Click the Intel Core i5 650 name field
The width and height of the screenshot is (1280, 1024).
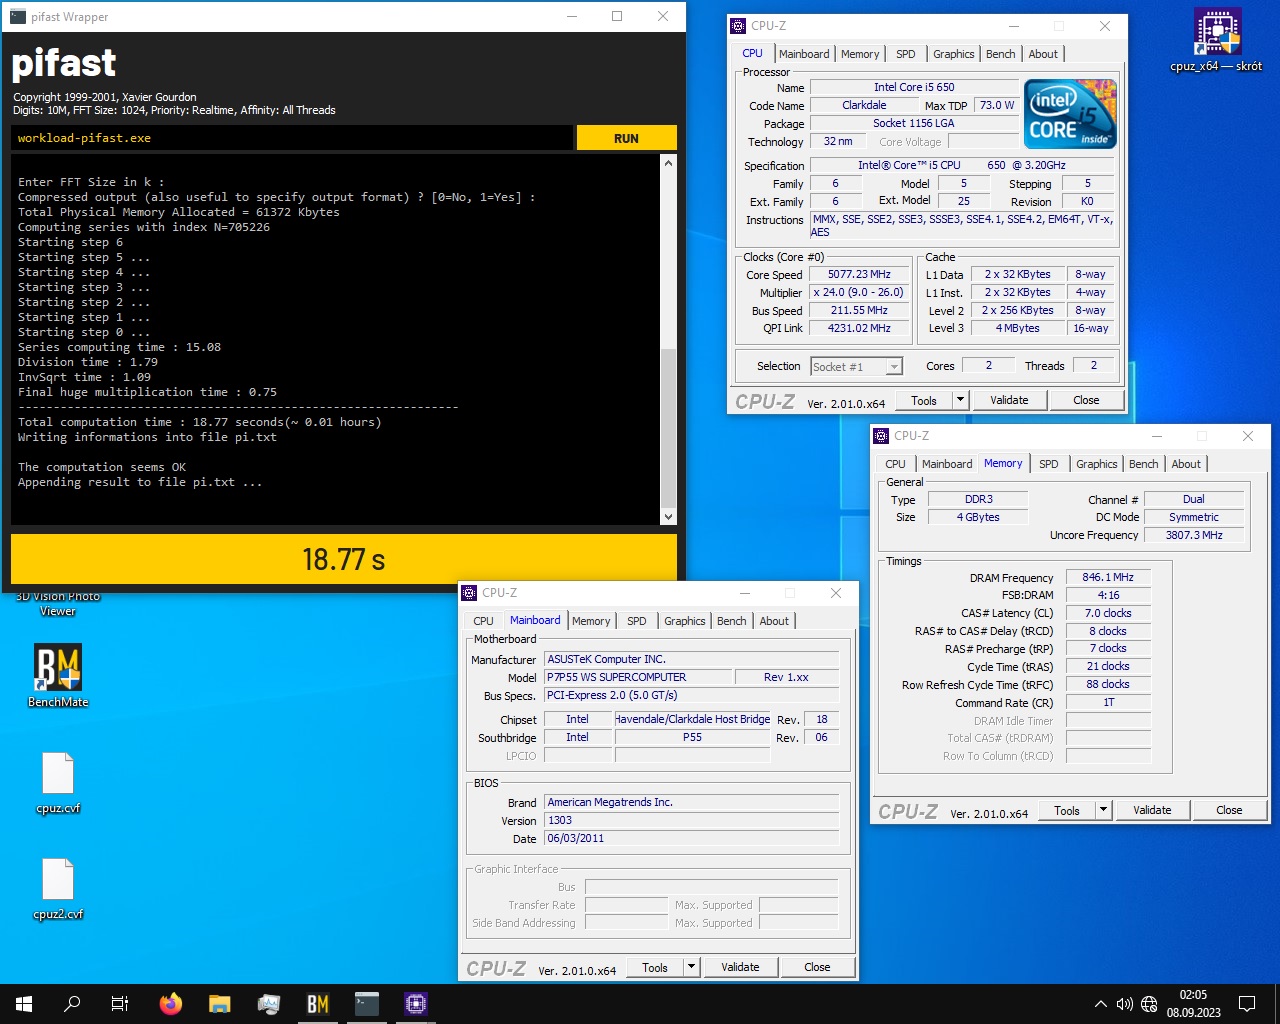click(914, 87)
